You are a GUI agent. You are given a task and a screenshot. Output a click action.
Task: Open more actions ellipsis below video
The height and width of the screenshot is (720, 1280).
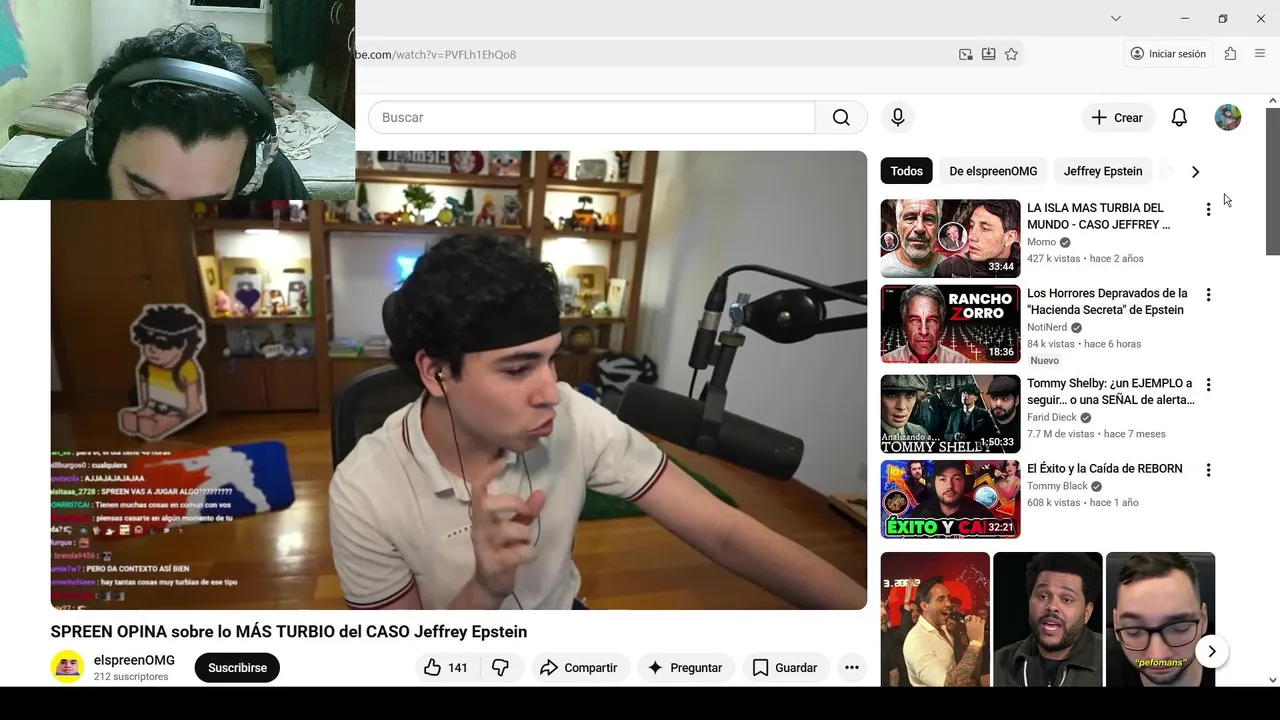tap(852, 667)
